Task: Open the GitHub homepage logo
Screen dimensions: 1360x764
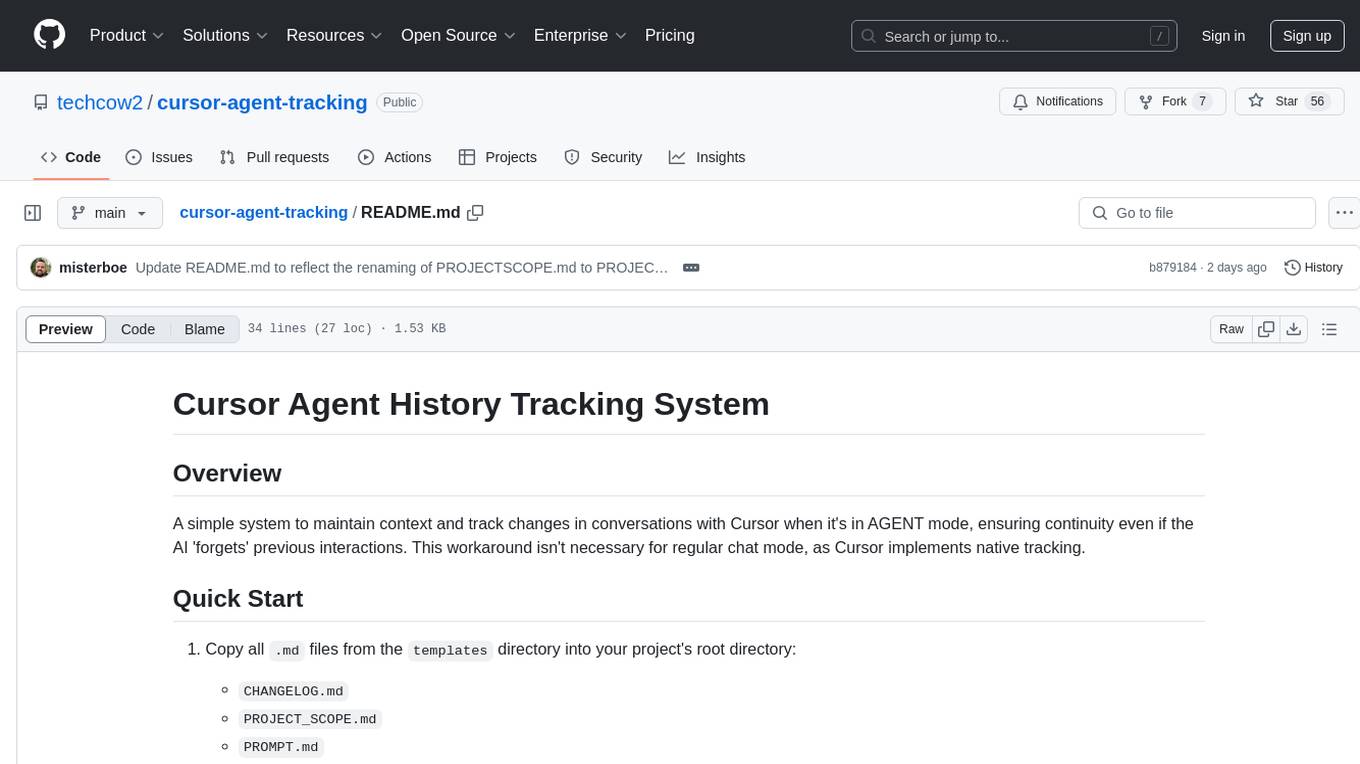Action: 50,35
